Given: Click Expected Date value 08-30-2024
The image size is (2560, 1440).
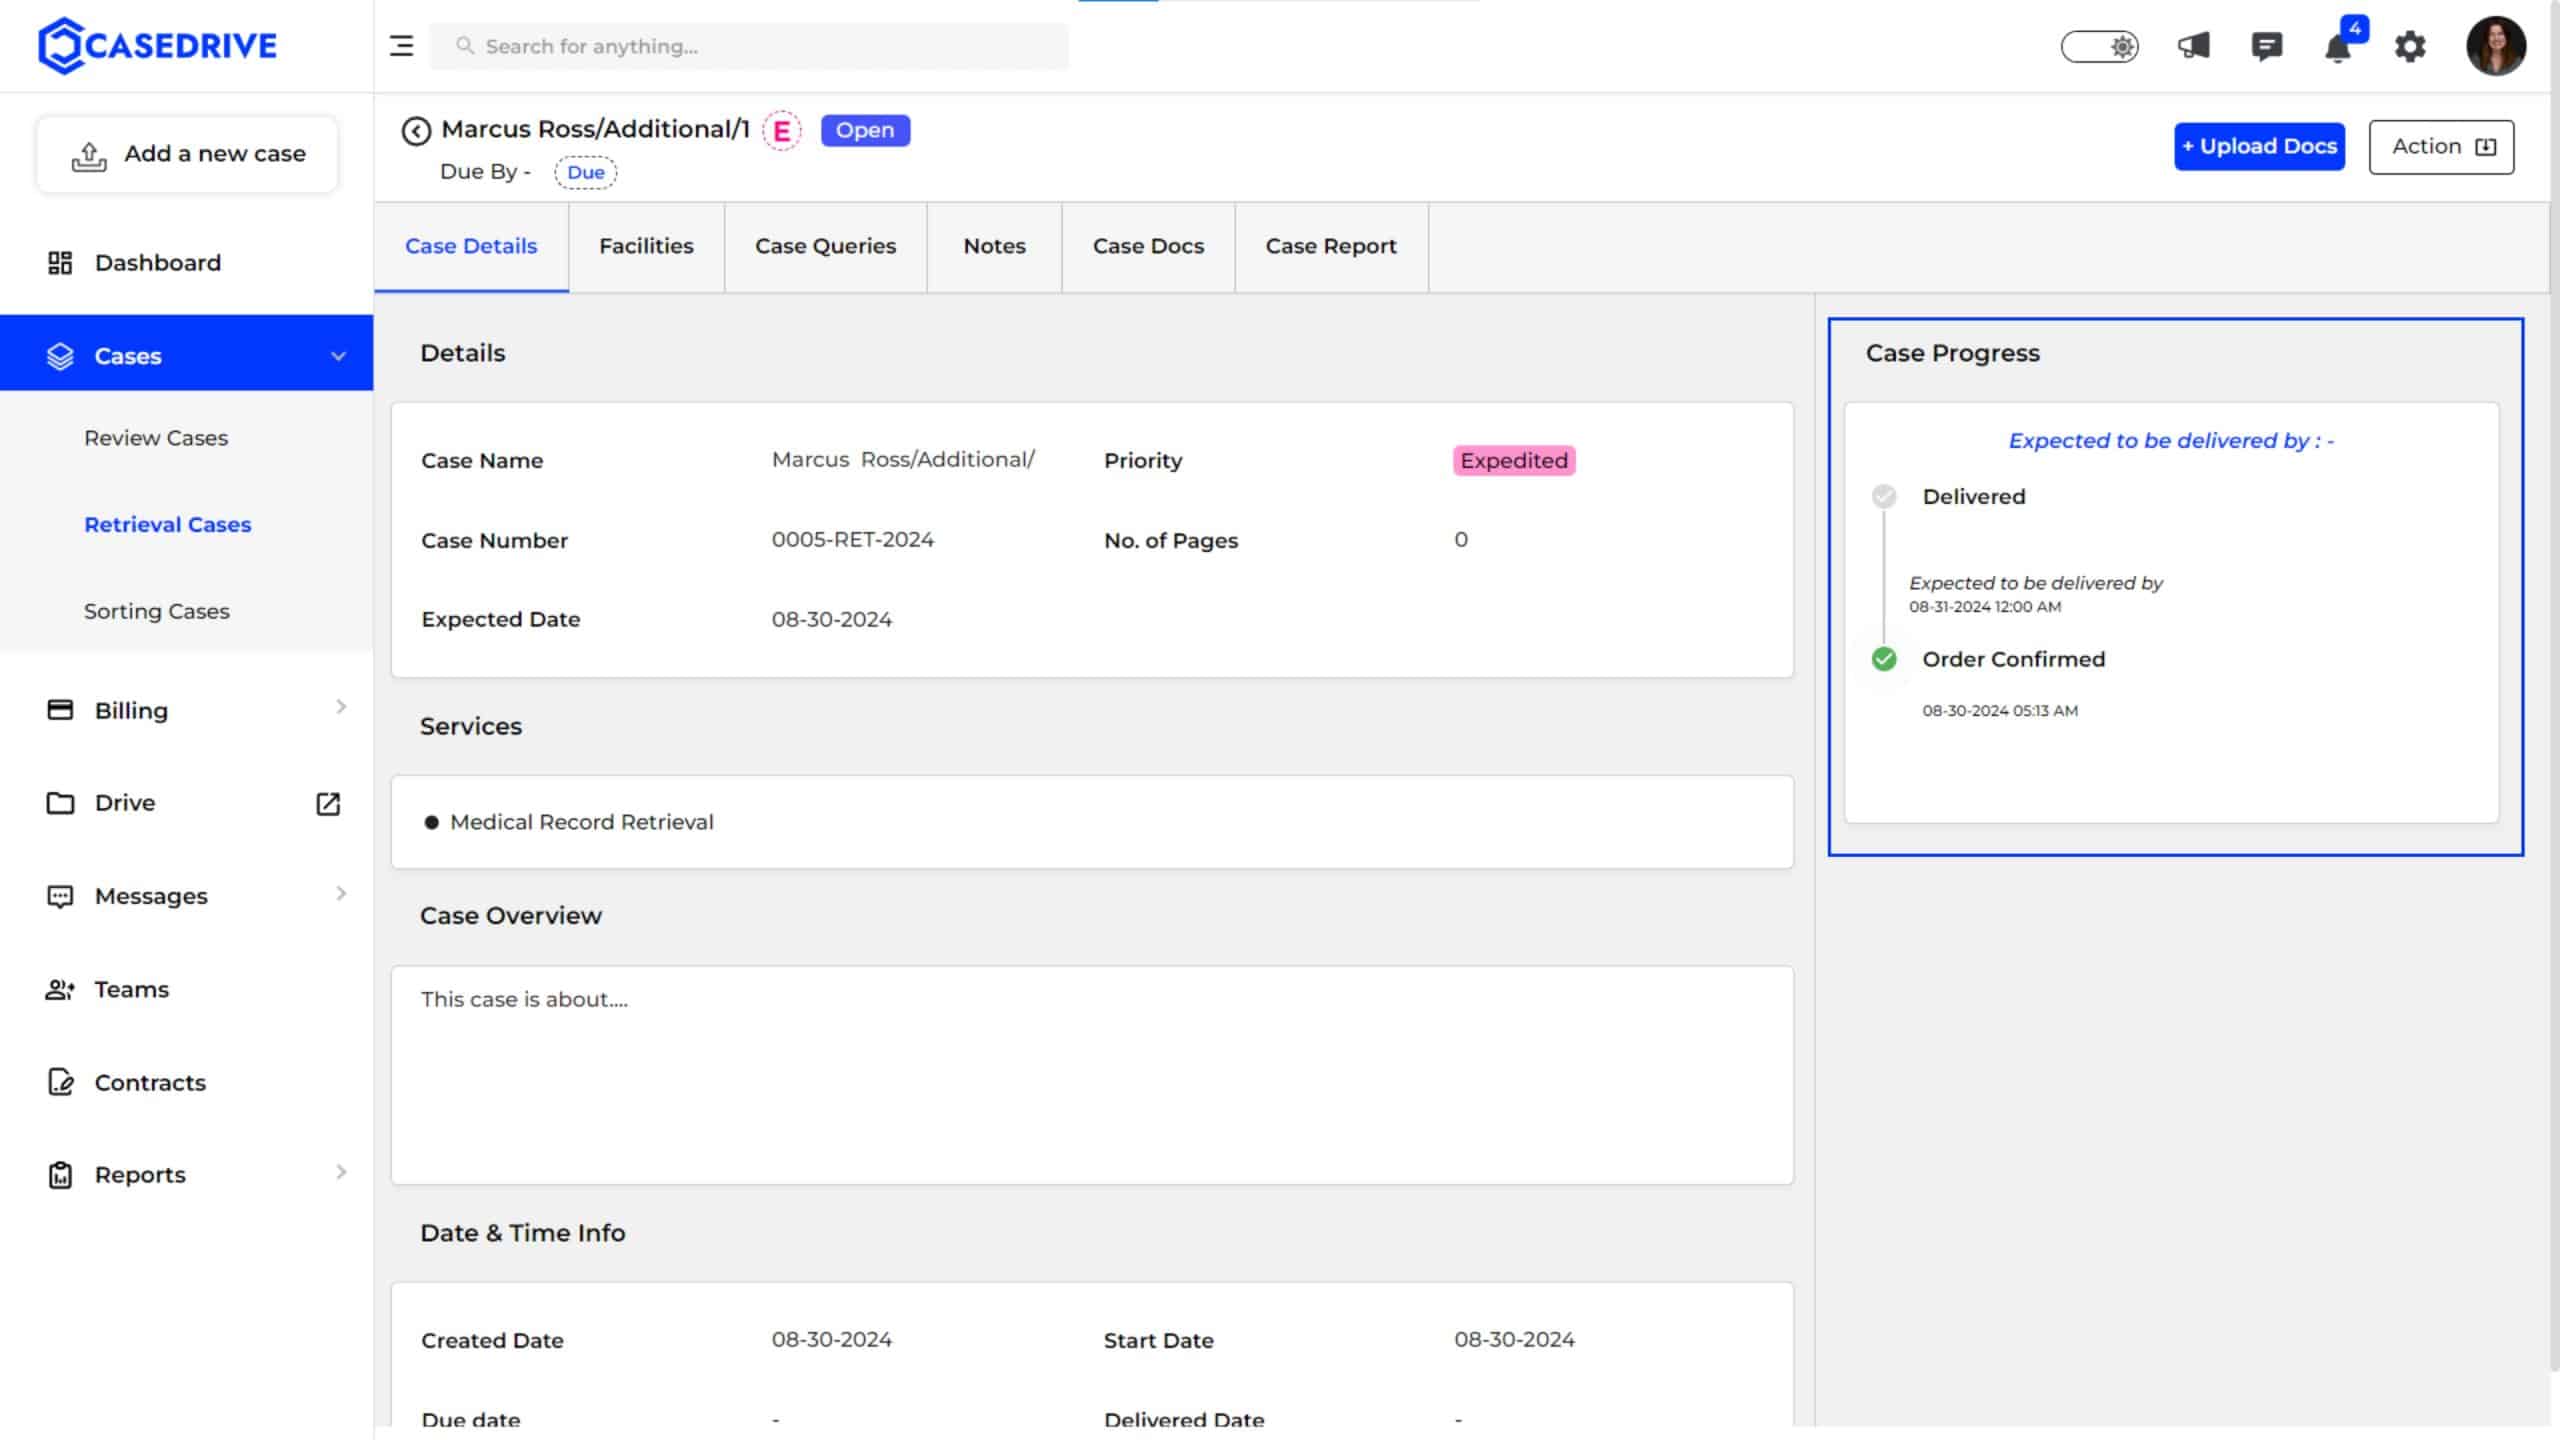Looking at the screenshot, I should [x=831, y=620].
